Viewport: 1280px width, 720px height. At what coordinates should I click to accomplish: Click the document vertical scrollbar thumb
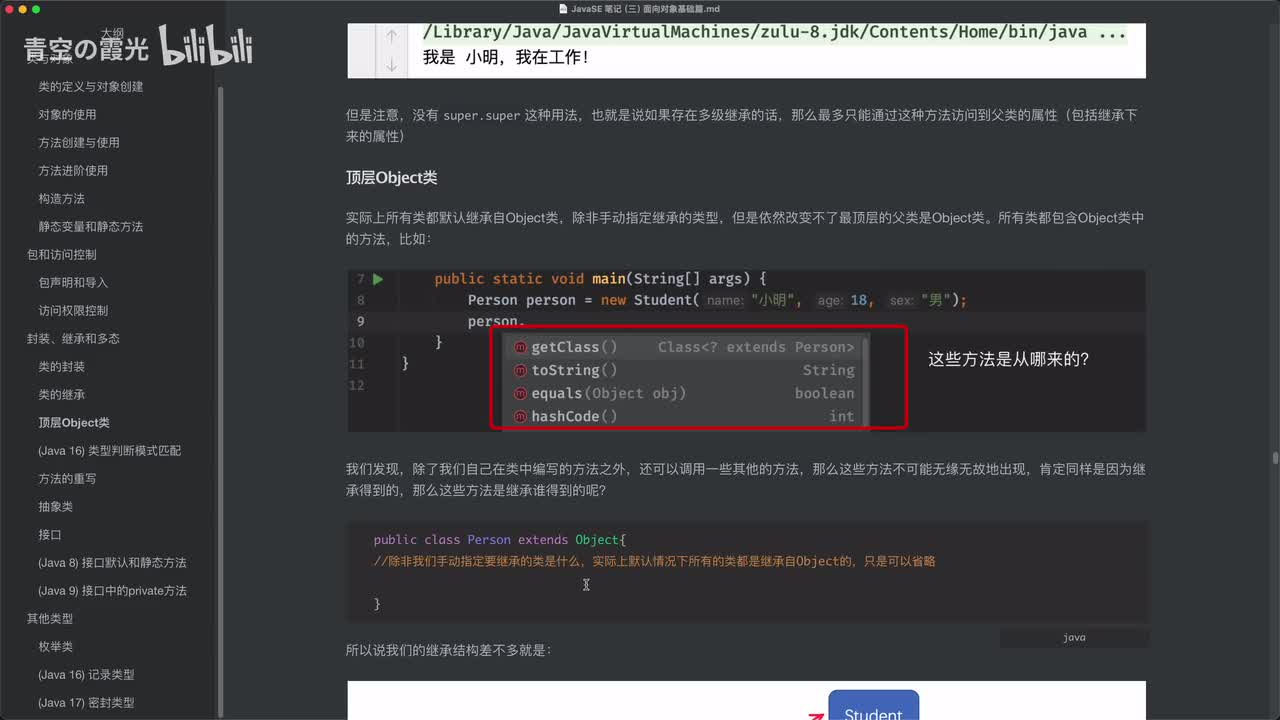tap(1275, 458)
